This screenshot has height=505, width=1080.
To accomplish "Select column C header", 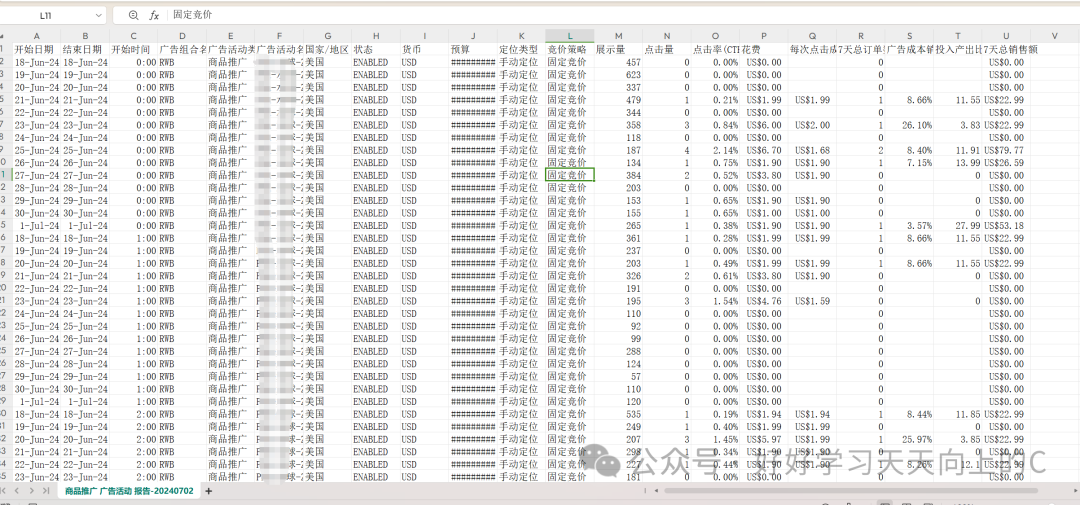I will pos(133,36).
